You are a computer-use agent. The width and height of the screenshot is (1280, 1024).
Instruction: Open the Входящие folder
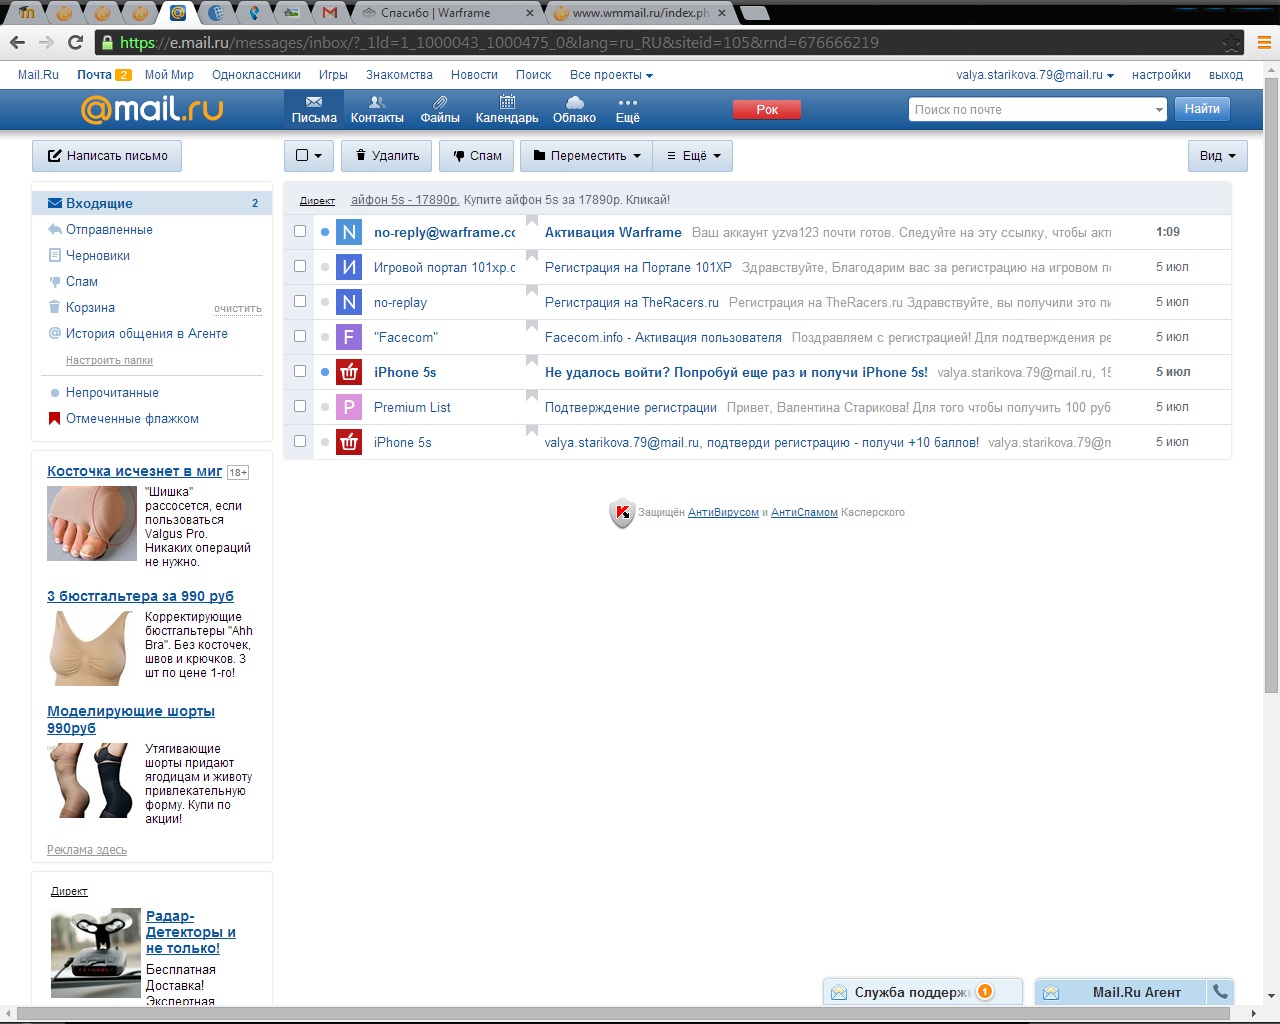pyautogui.click(x=152, y=203)
